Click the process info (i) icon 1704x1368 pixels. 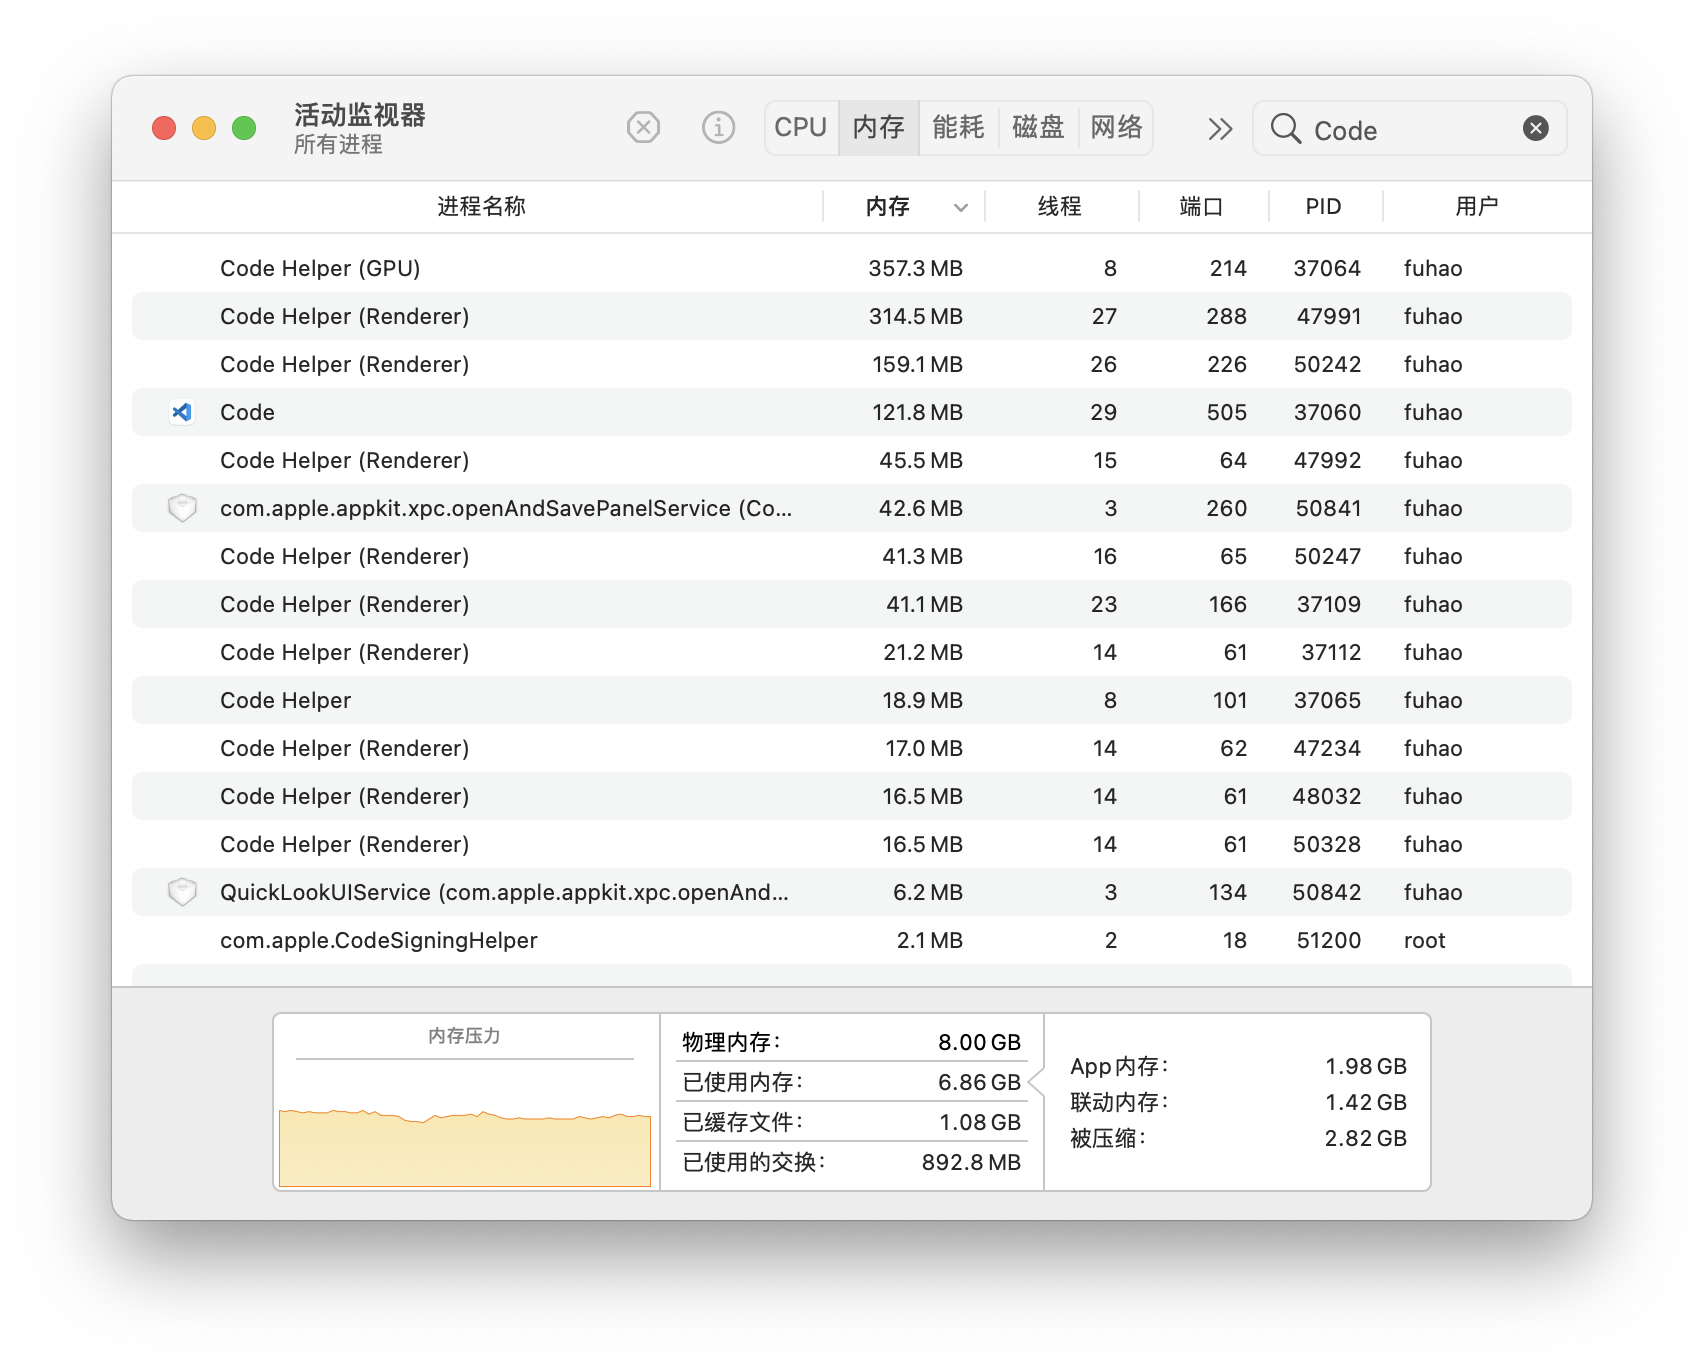(718, 128)
